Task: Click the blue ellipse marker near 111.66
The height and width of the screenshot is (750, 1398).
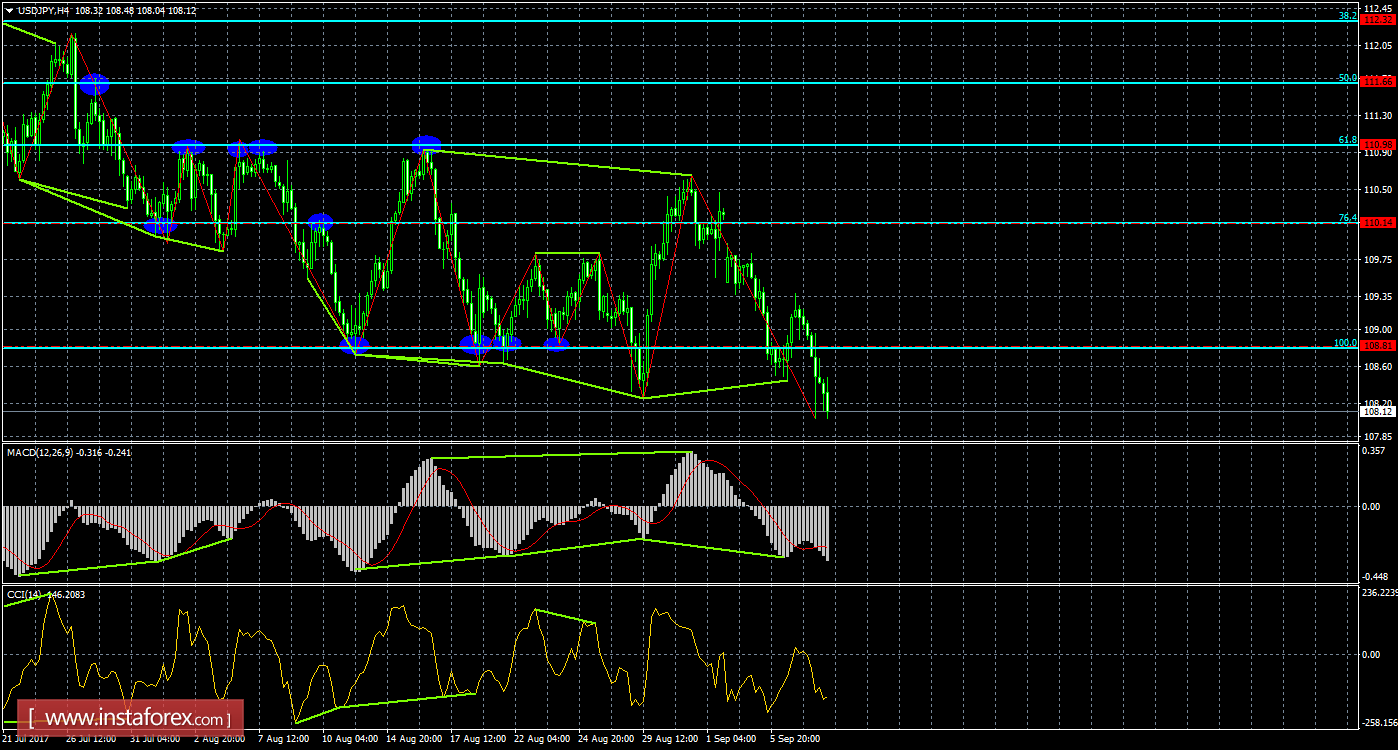Action: pyautogui.click(x=95, y=85)
